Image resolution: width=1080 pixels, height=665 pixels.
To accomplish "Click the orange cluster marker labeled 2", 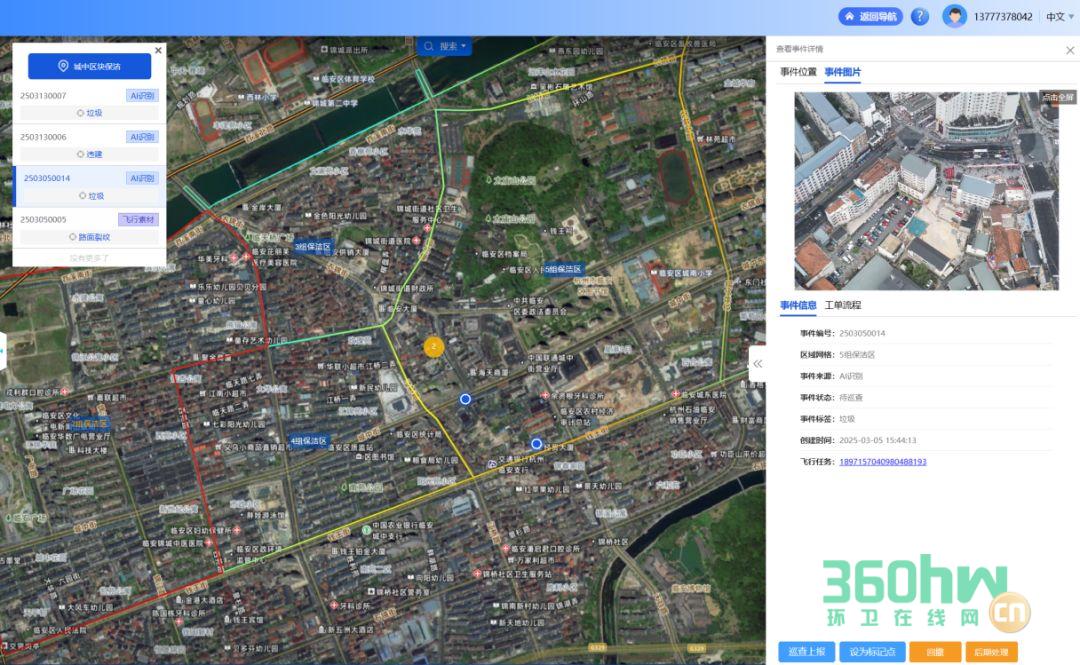I will [433, 347].
